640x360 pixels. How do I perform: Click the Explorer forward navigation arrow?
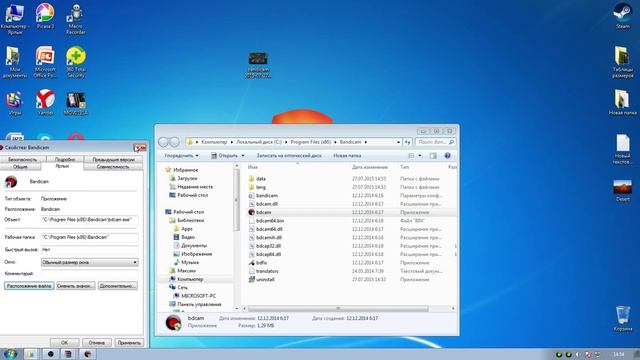pyautogui.click(x=174, y=142)
